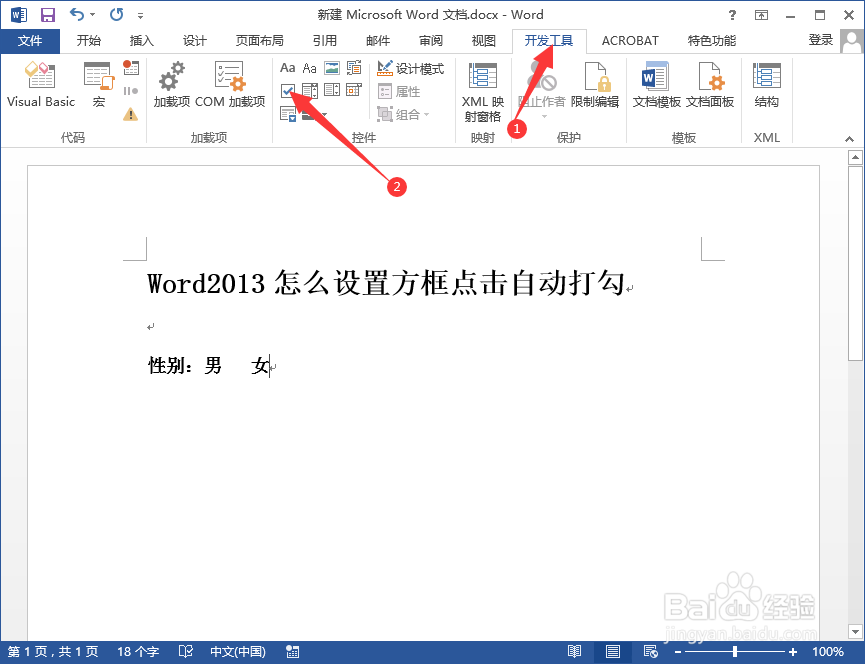Open the Visual Basic editor

tap(40, 84)
